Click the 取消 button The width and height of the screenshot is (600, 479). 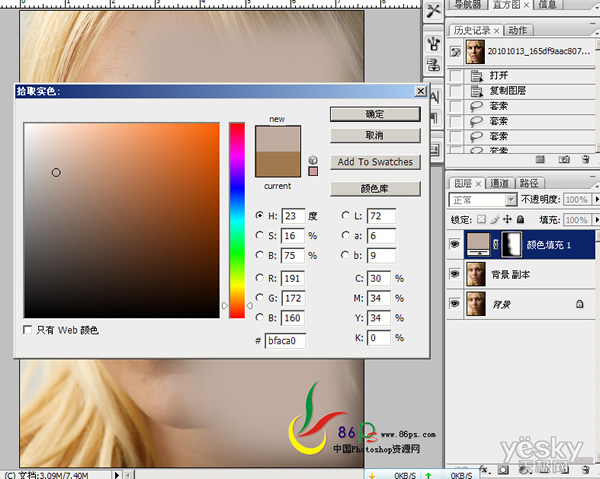(375, 135)
